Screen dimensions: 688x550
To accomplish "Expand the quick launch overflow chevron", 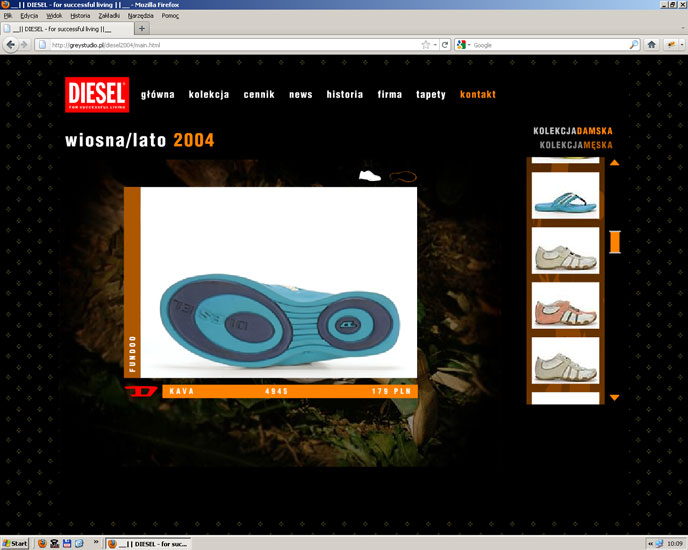I will click(96, 542).
